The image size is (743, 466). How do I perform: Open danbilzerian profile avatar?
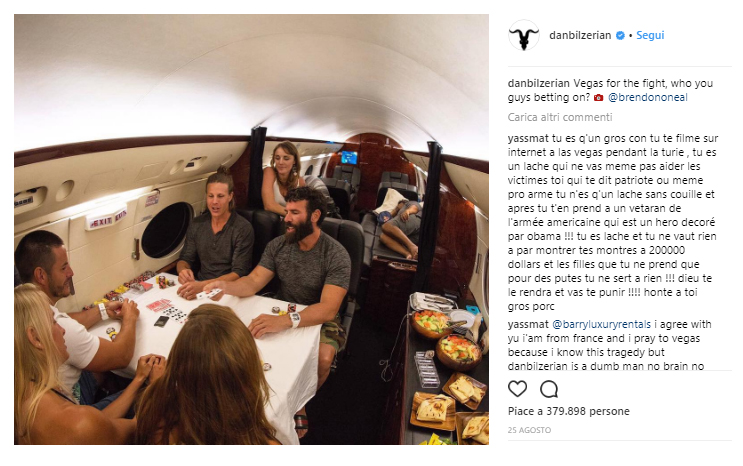[x=524, y=35]
